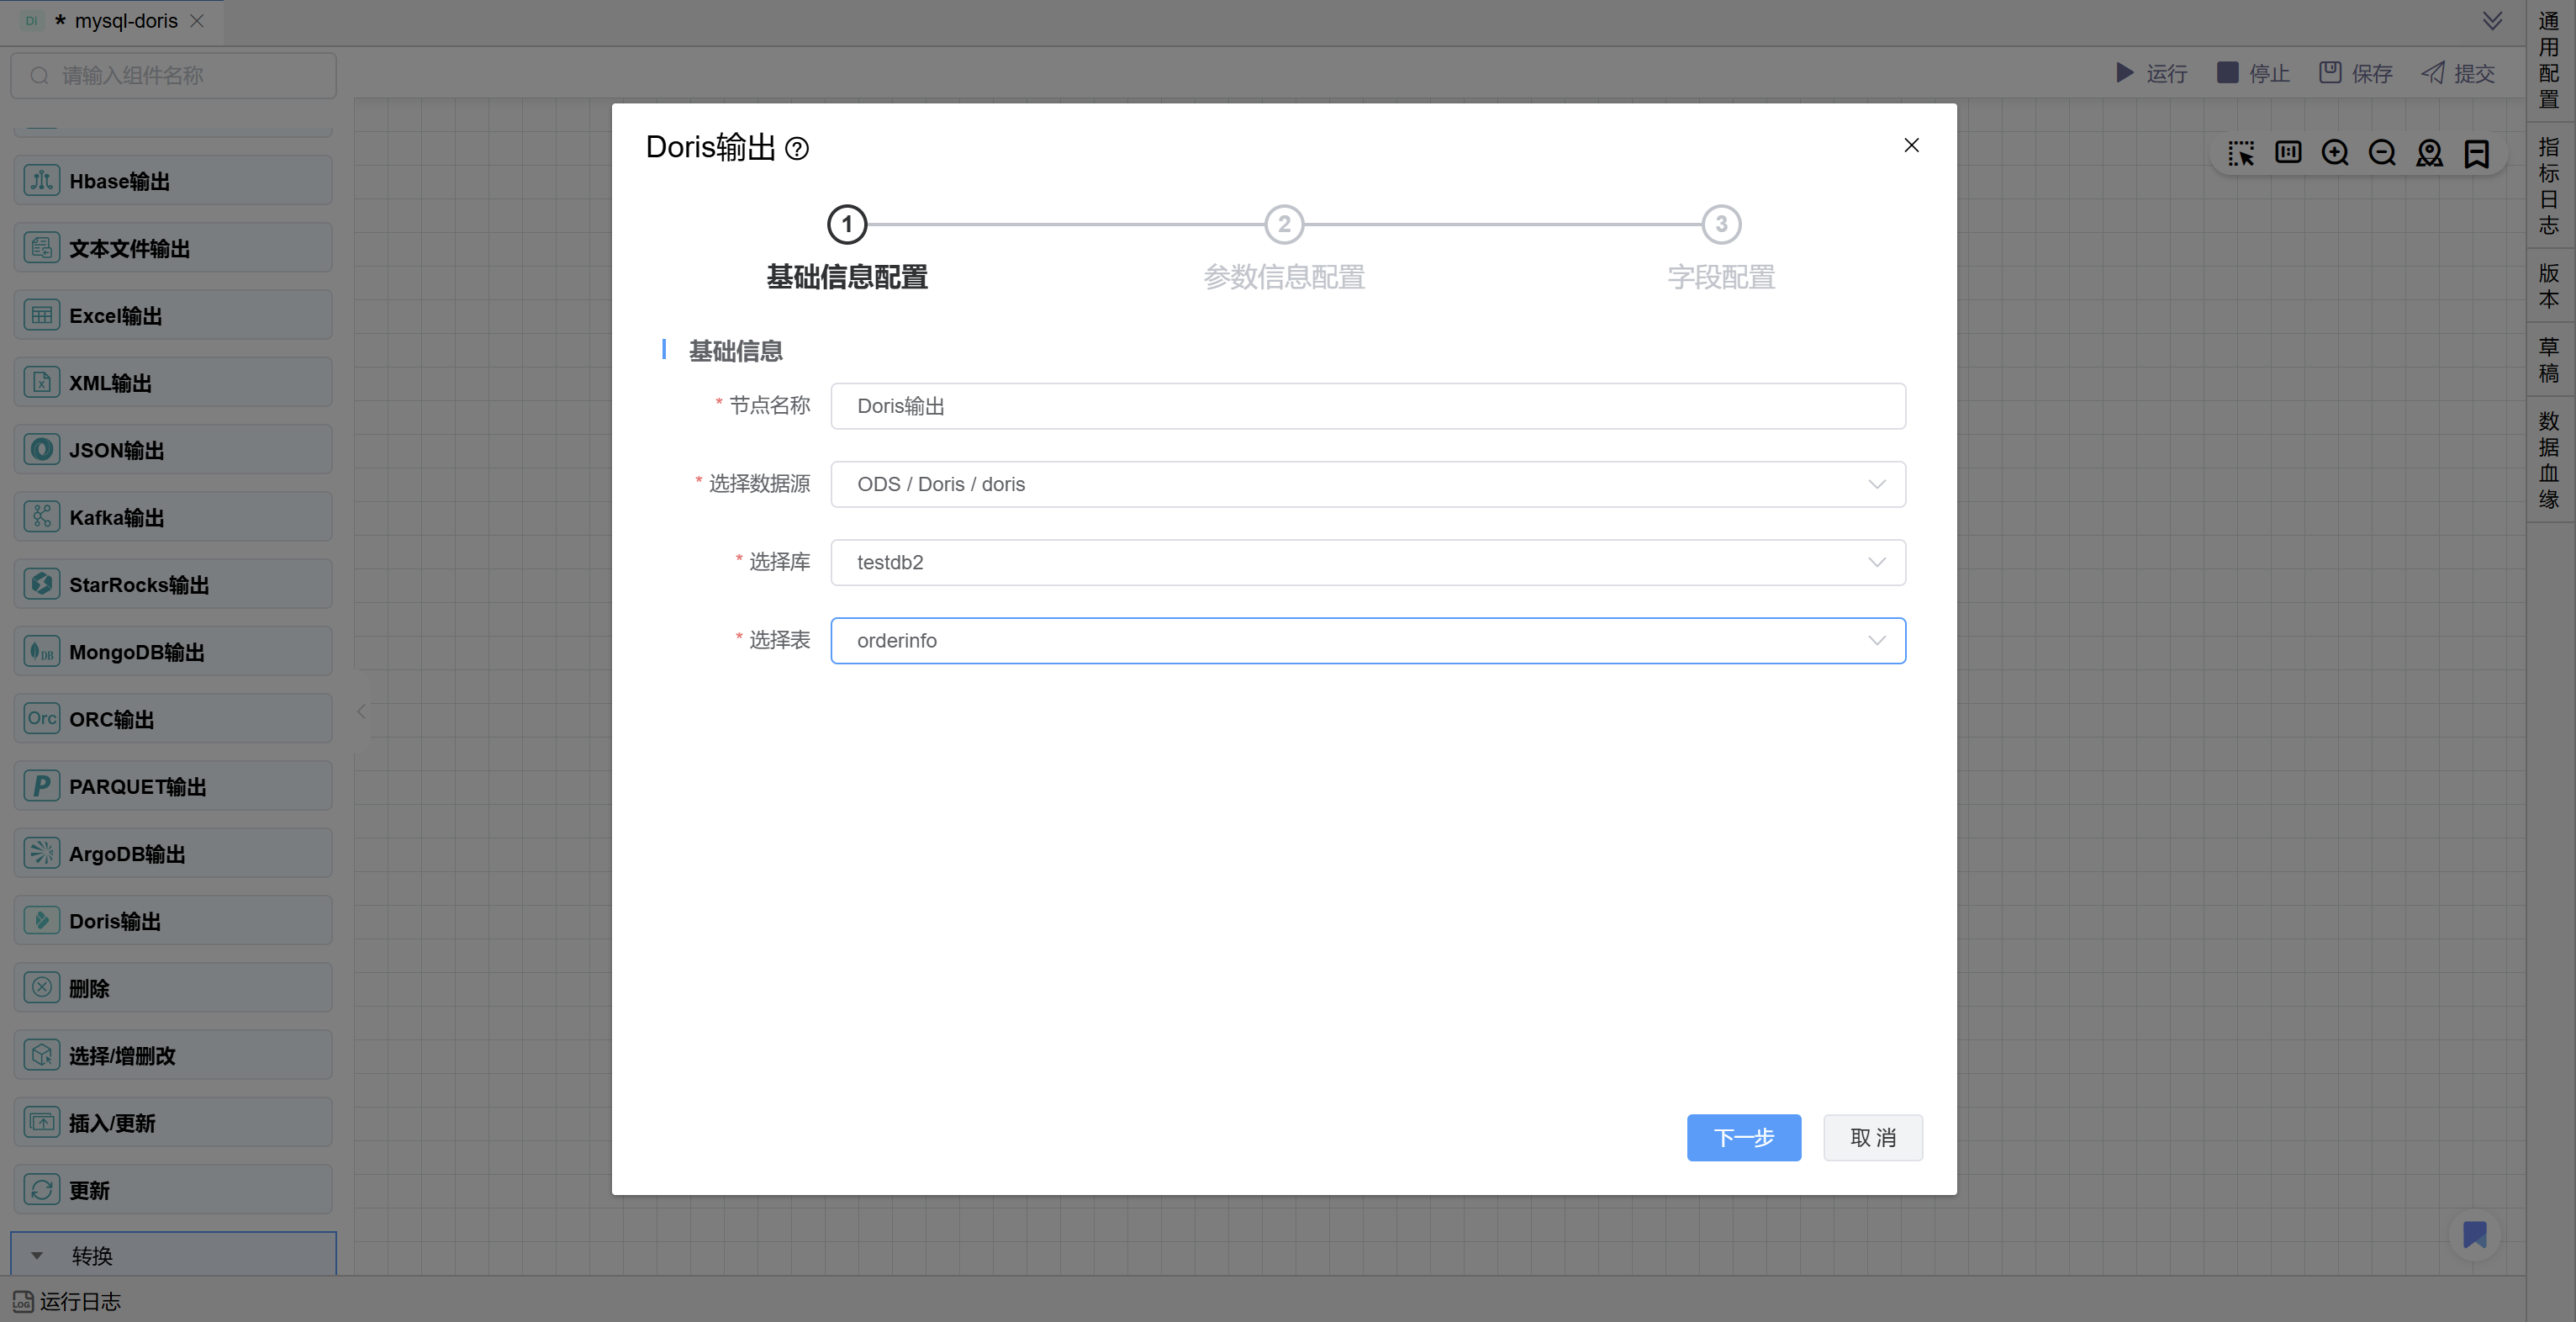Click the fit-to-screen icon in canvas toolbar
This screenshot has height=1322, width=2576.
(x=2288, y=153)
